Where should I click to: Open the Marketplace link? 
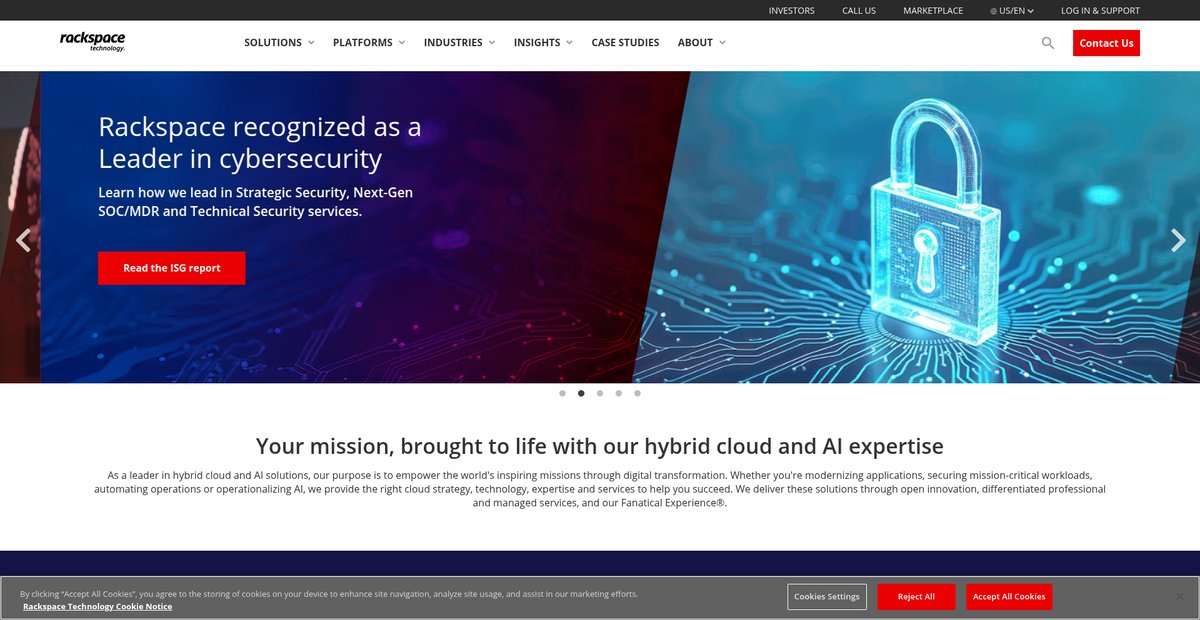coord(933,11)
